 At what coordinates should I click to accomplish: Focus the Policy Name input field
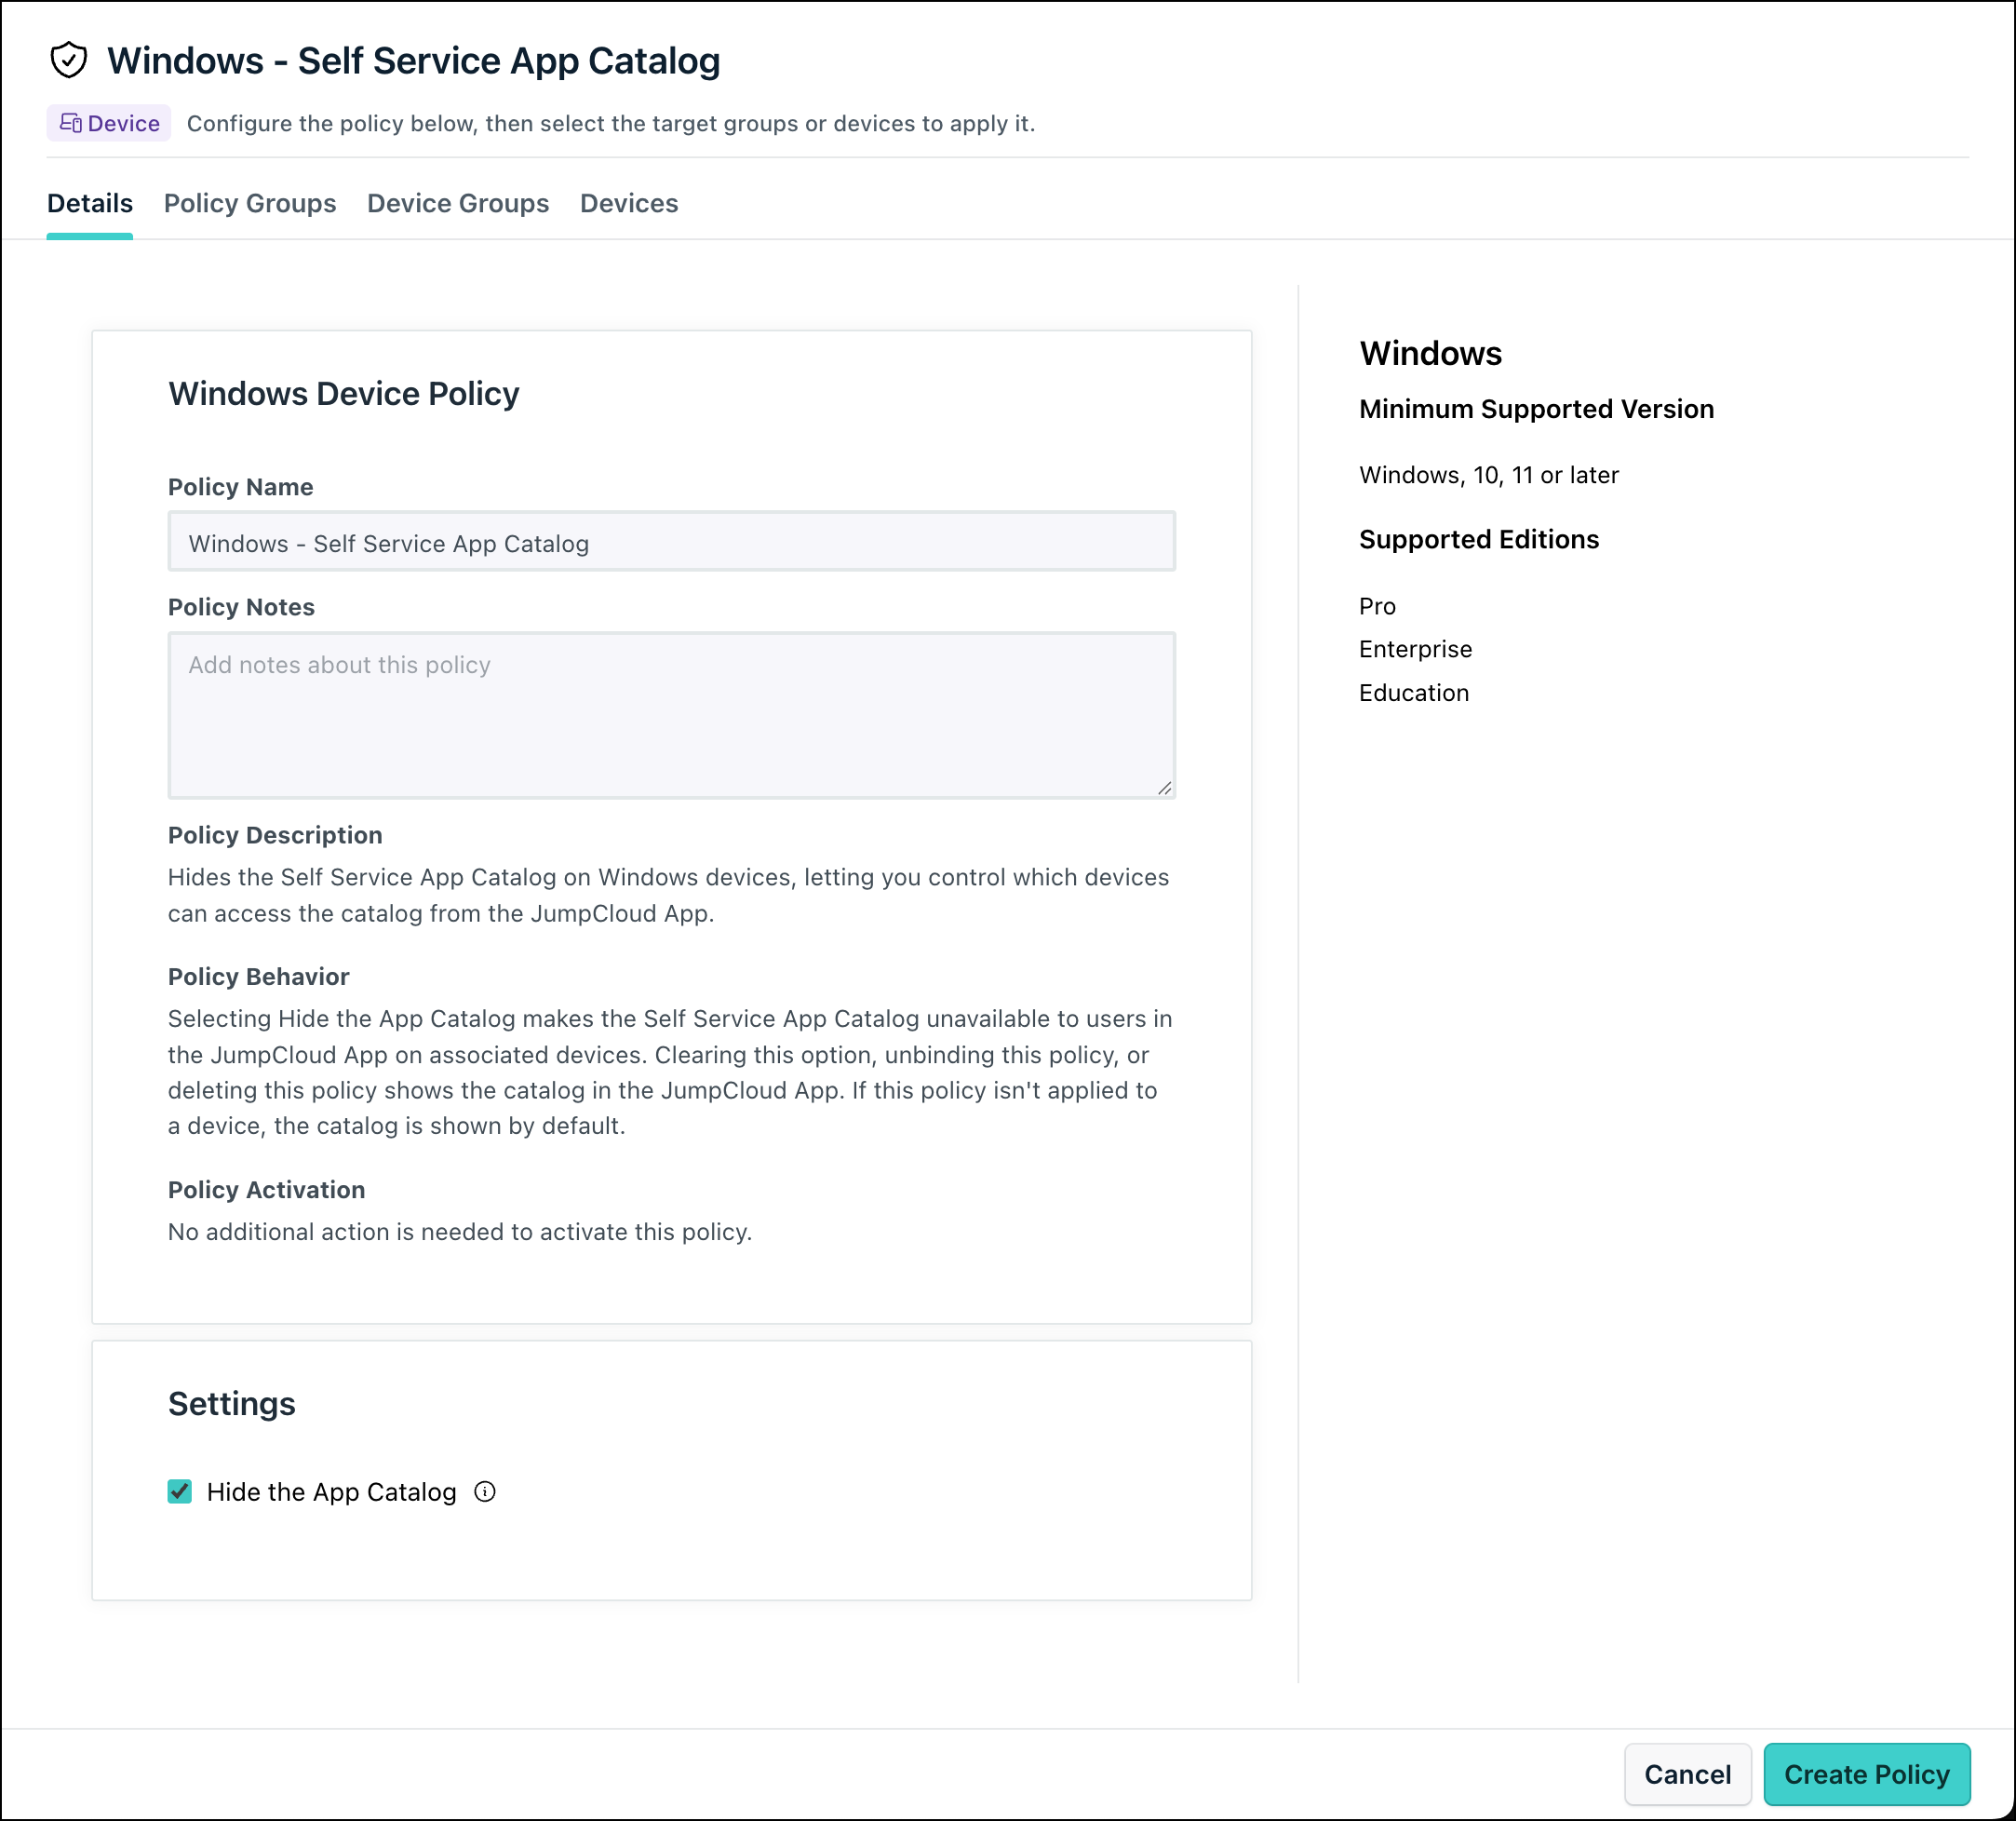(672, 542)
